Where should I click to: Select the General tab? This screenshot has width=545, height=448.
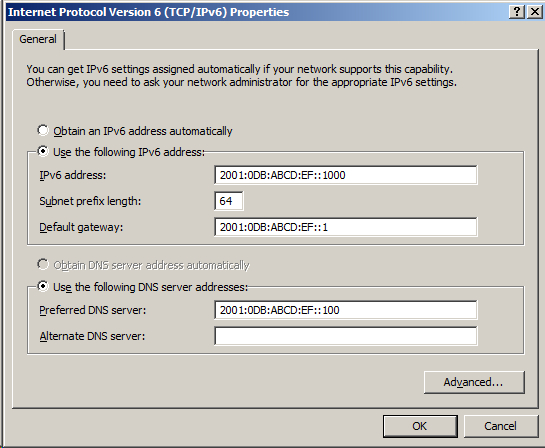click(38, 39)
